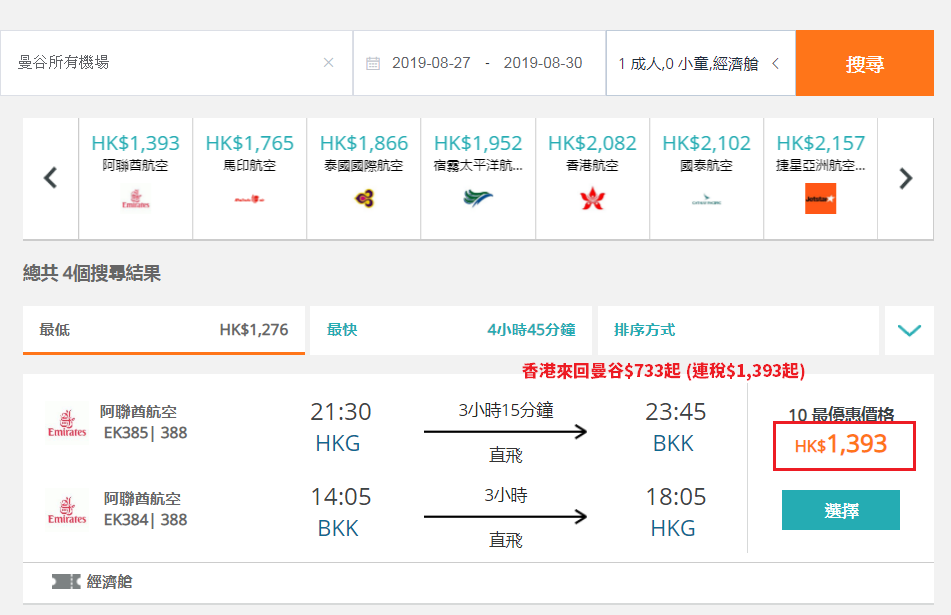This screenshot has height=615, width=951.
Task: Expand the 1 成人,0 小童,經濟艙 passenger selector
Action: (701, 63)
